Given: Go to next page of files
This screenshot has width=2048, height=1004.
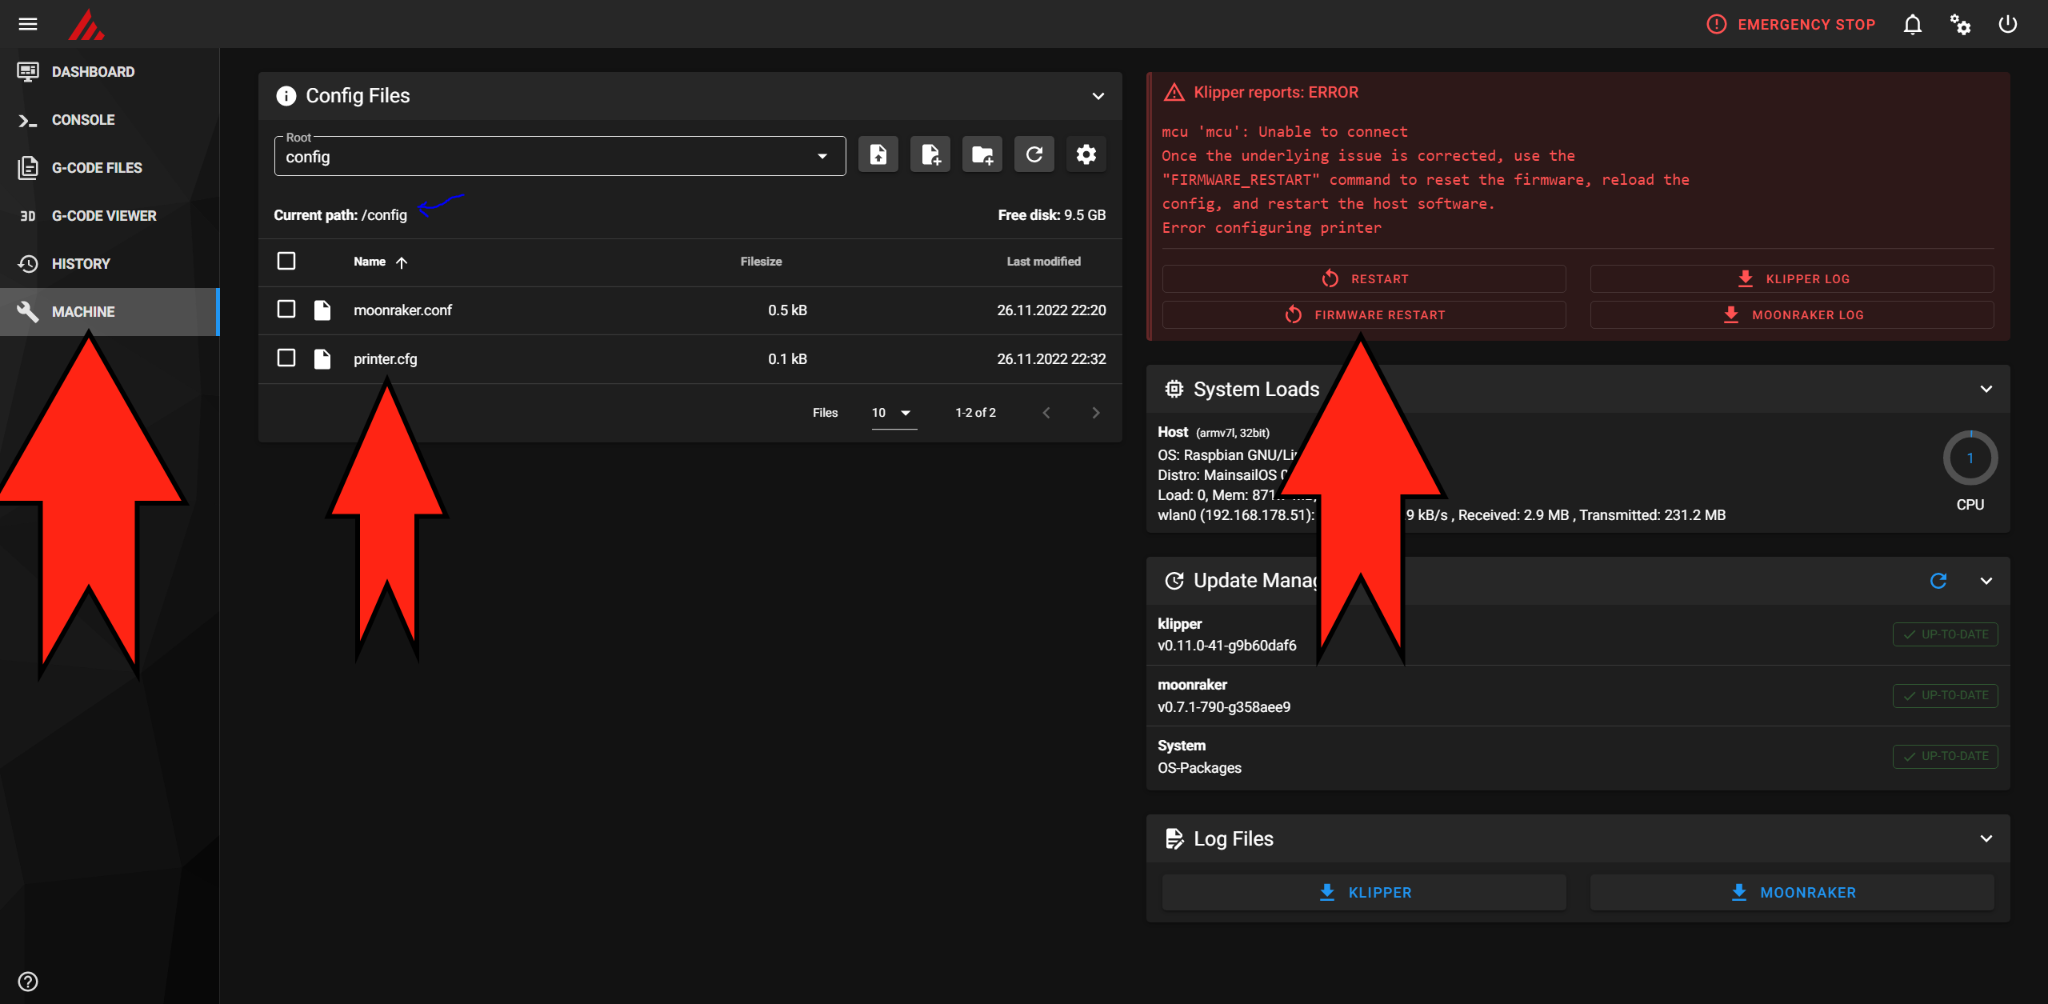Looking at the screenshot, I should (1096, 413).
